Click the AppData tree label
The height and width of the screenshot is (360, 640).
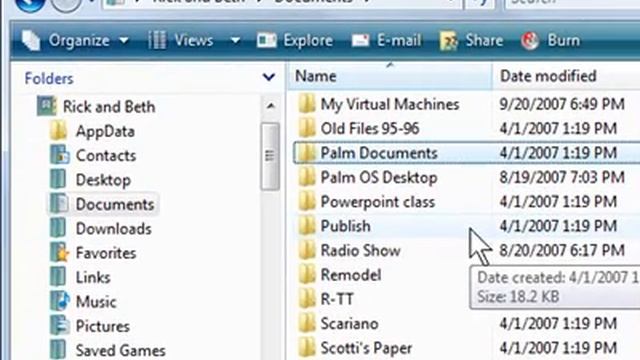pyautogui.click(x=105, y=131)
